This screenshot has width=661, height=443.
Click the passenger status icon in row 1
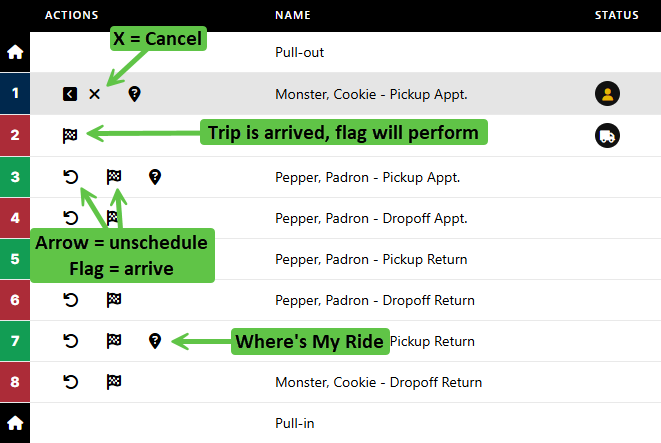point(607,94)
